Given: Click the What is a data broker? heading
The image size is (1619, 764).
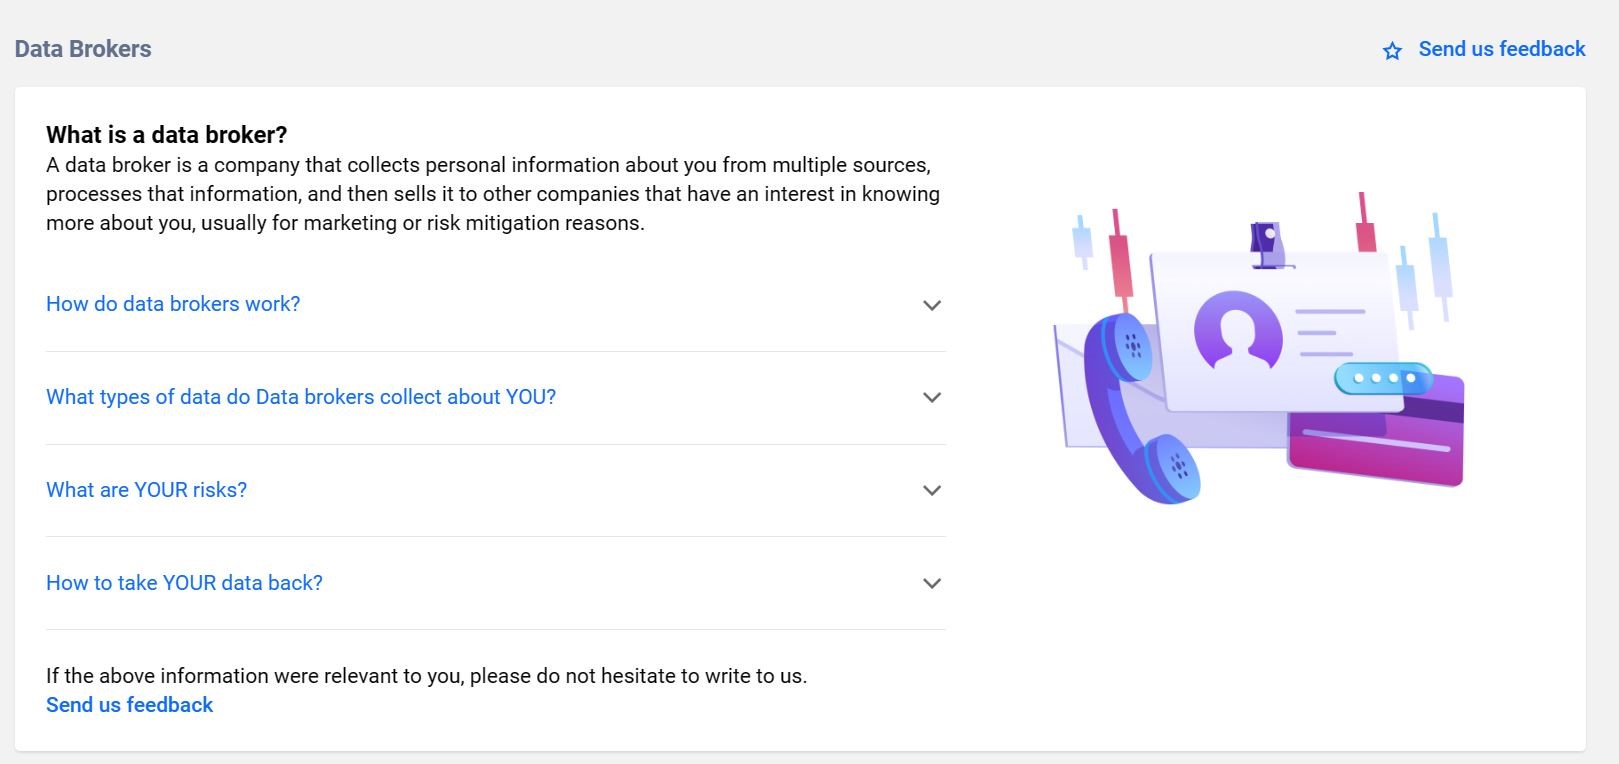Looking at the screenshot, I should point(167,135).
